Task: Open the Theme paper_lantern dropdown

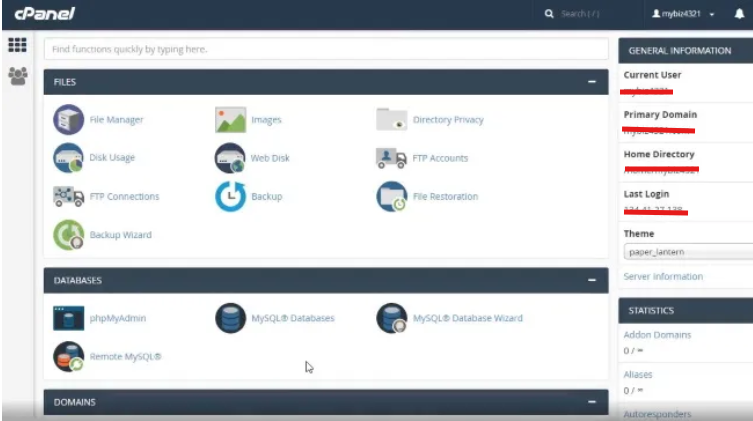Action: tap(688, 252)
